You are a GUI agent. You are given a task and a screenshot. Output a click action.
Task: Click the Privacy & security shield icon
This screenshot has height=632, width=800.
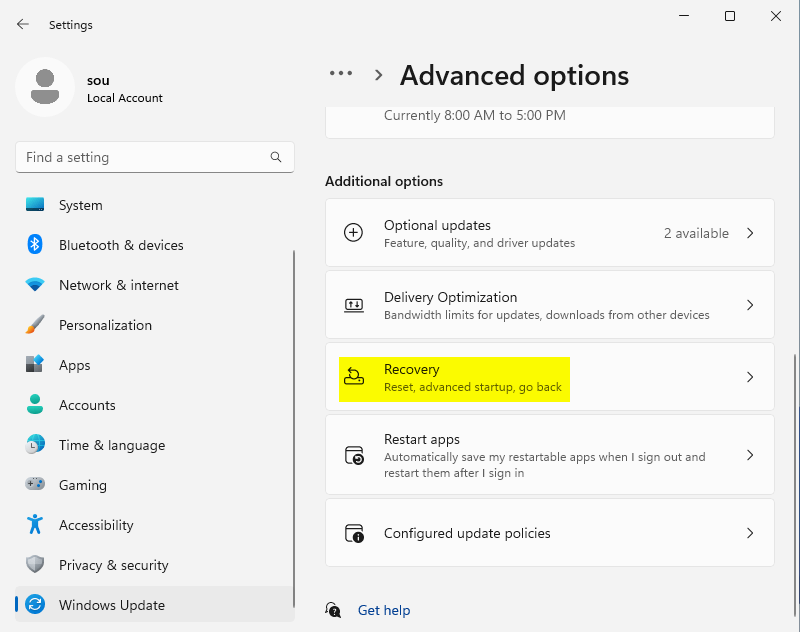tap(35, 564)
